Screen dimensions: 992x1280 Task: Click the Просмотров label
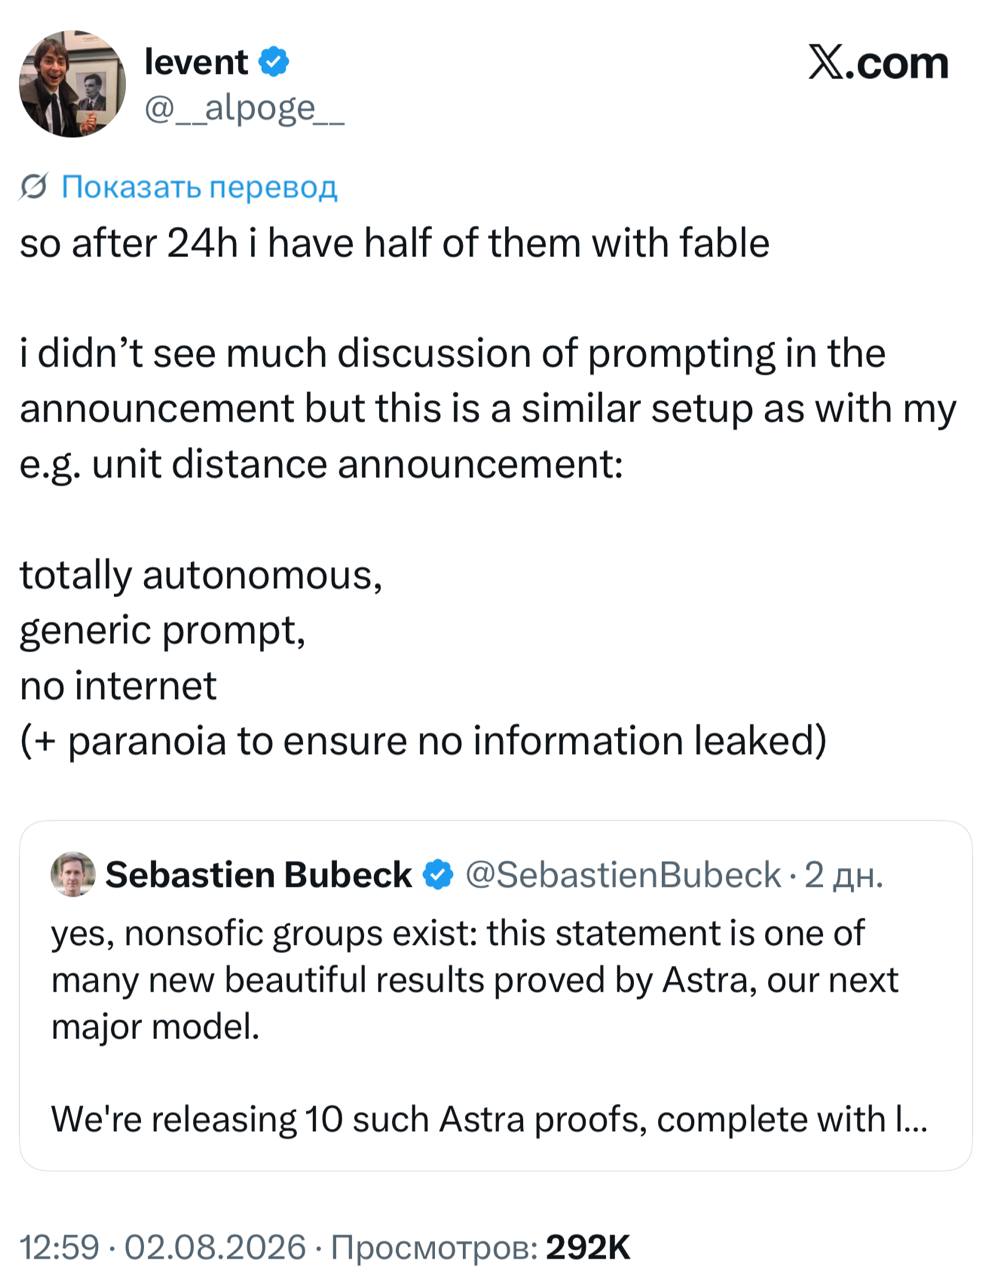point(434,1247)
